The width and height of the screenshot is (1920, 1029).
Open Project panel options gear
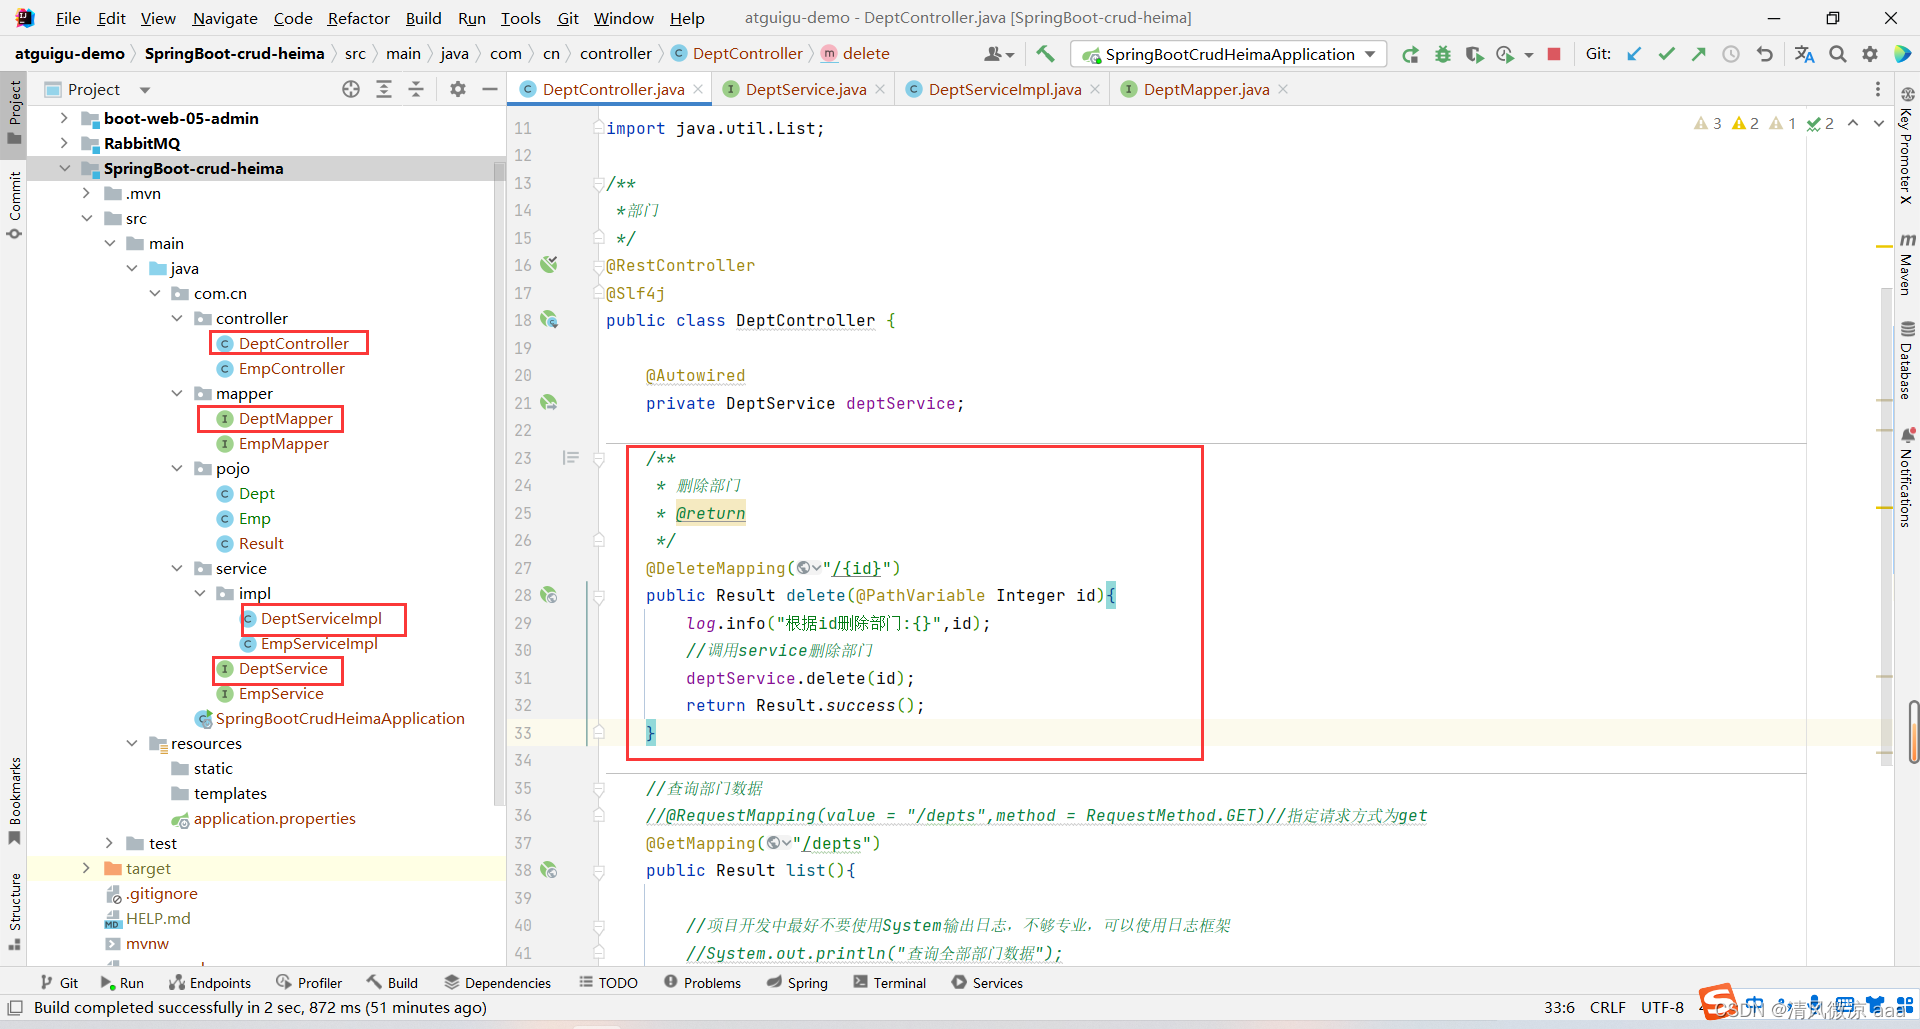point(458,89)
